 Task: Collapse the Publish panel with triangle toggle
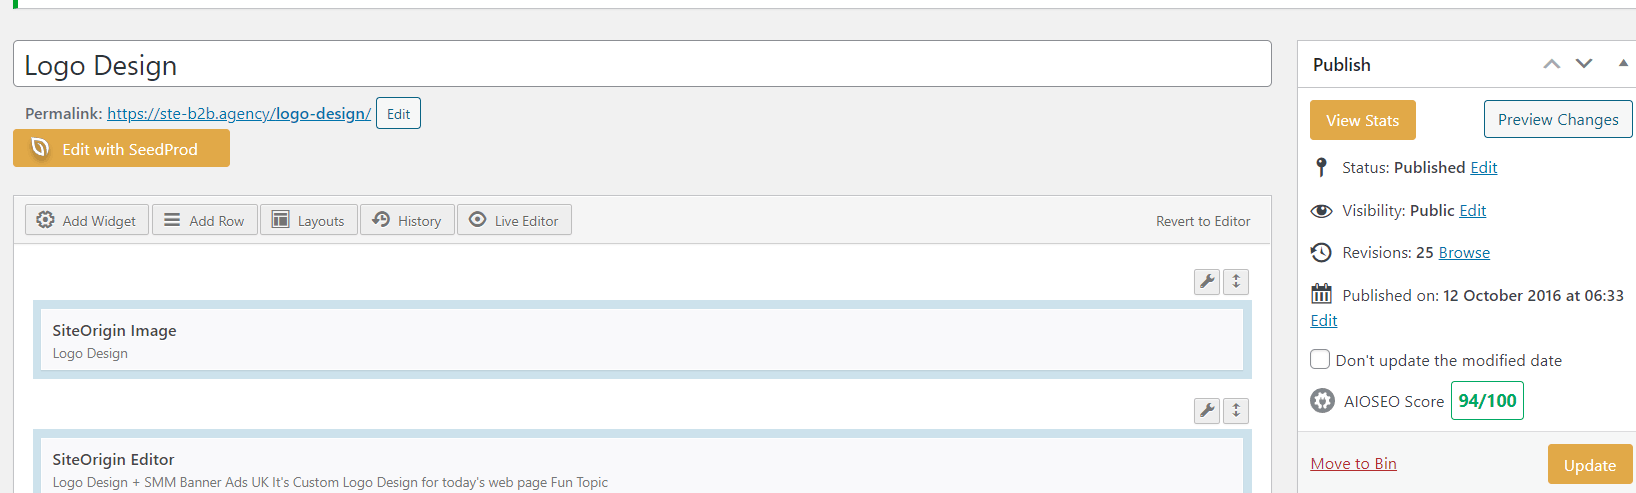(x=1623, y=63)
